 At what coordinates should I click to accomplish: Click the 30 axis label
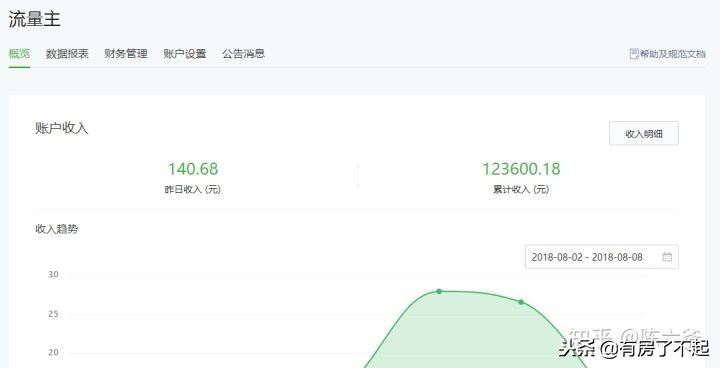coord(53,274)
